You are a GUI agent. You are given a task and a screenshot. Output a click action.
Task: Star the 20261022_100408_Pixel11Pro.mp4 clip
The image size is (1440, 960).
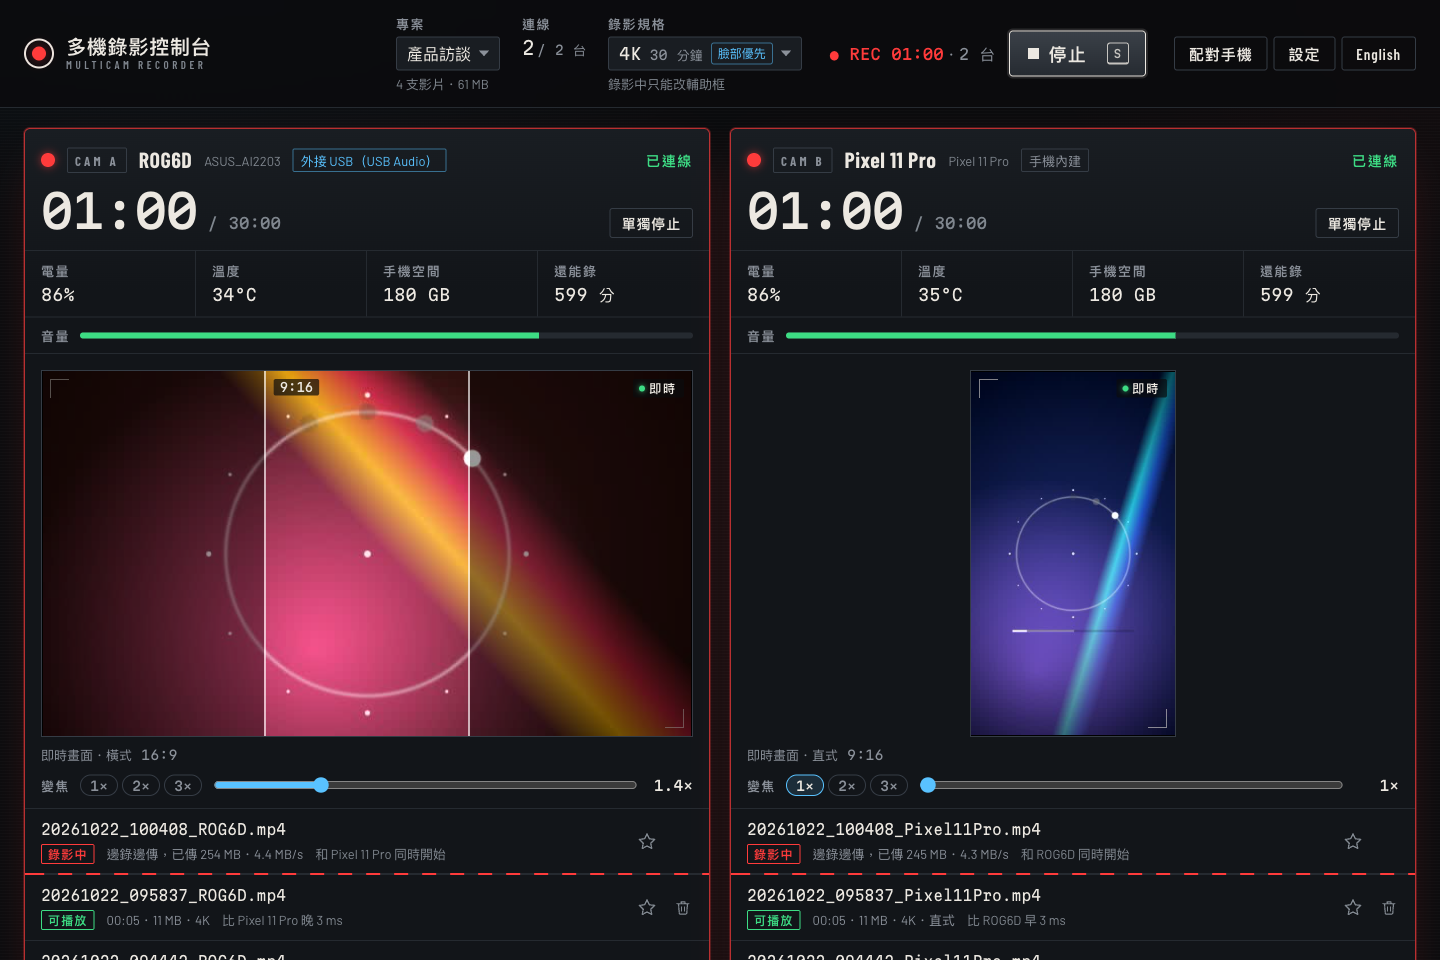[1353, 842]
